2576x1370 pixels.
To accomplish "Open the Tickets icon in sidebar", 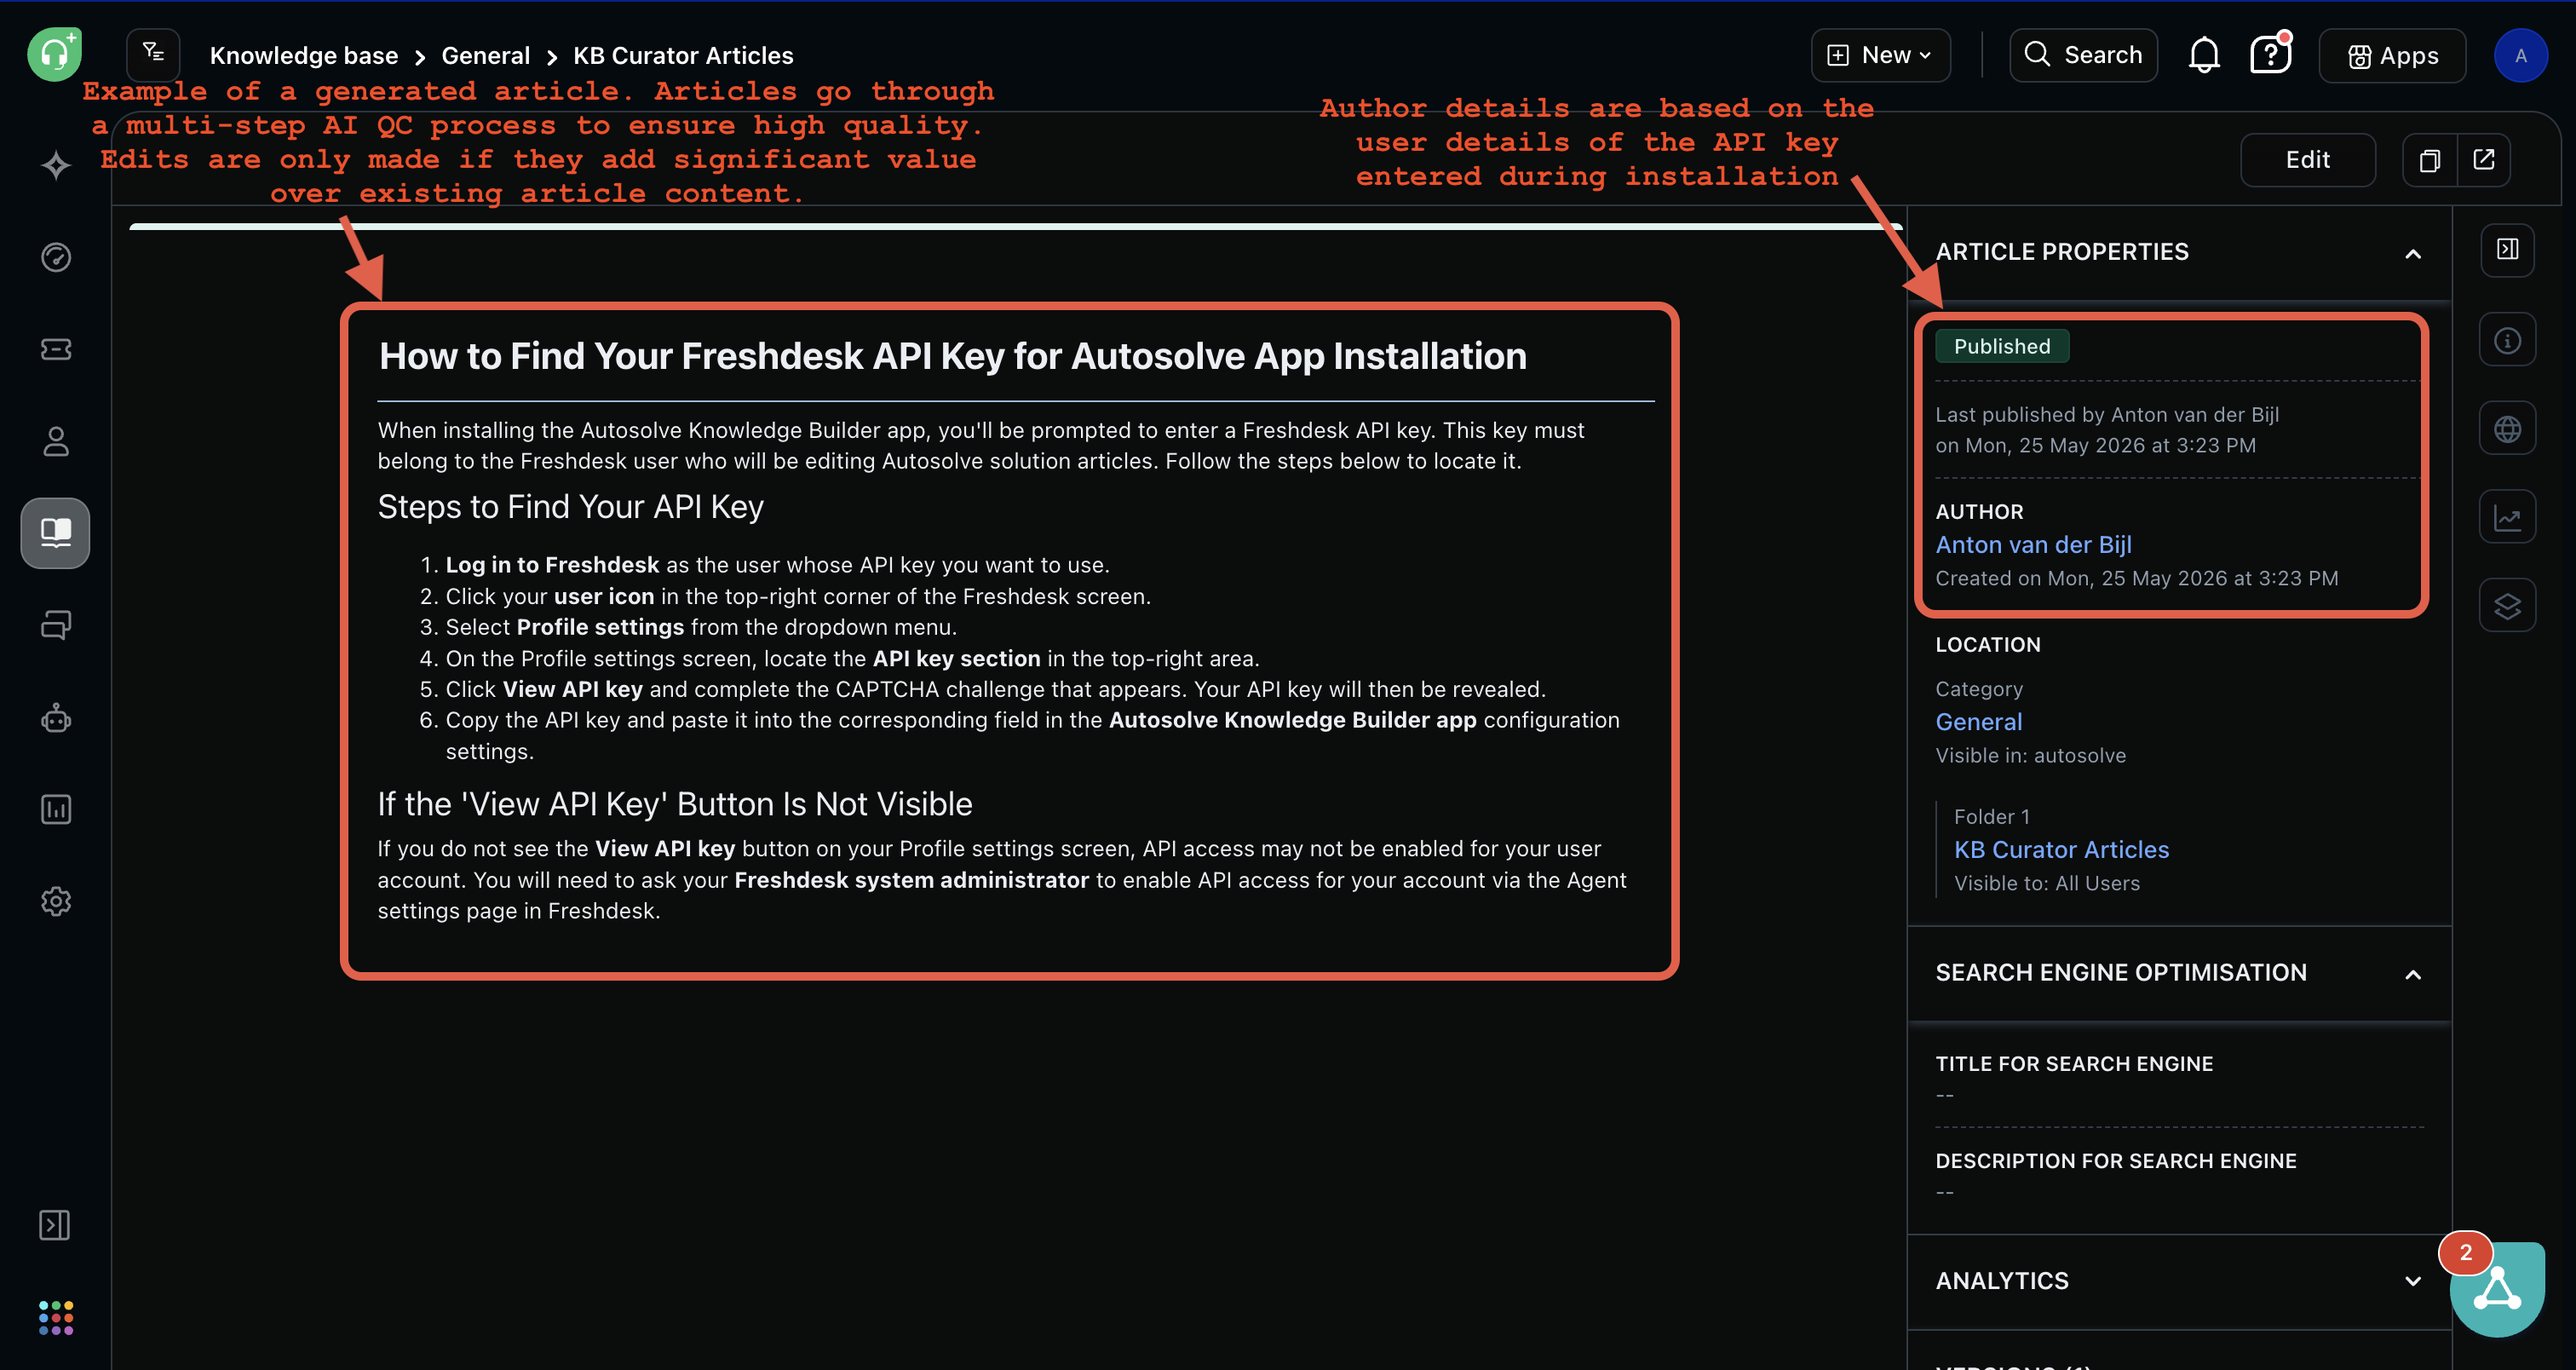I will (x=56, y=349).
